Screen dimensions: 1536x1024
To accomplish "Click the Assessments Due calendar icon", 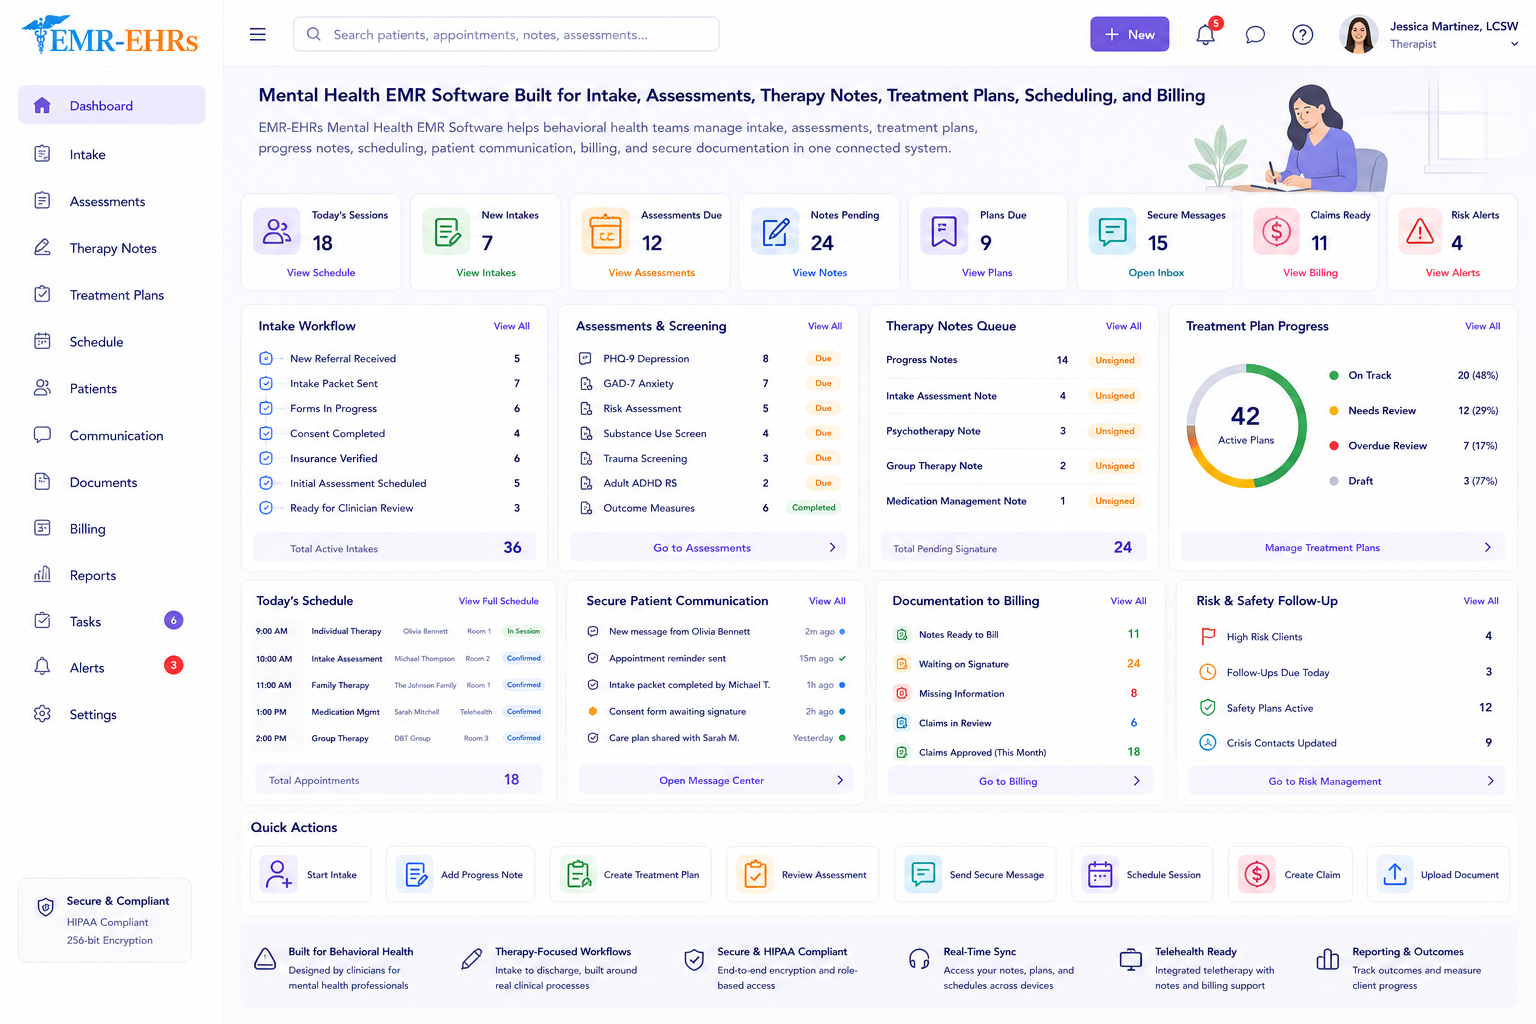I will click(606, 231).
